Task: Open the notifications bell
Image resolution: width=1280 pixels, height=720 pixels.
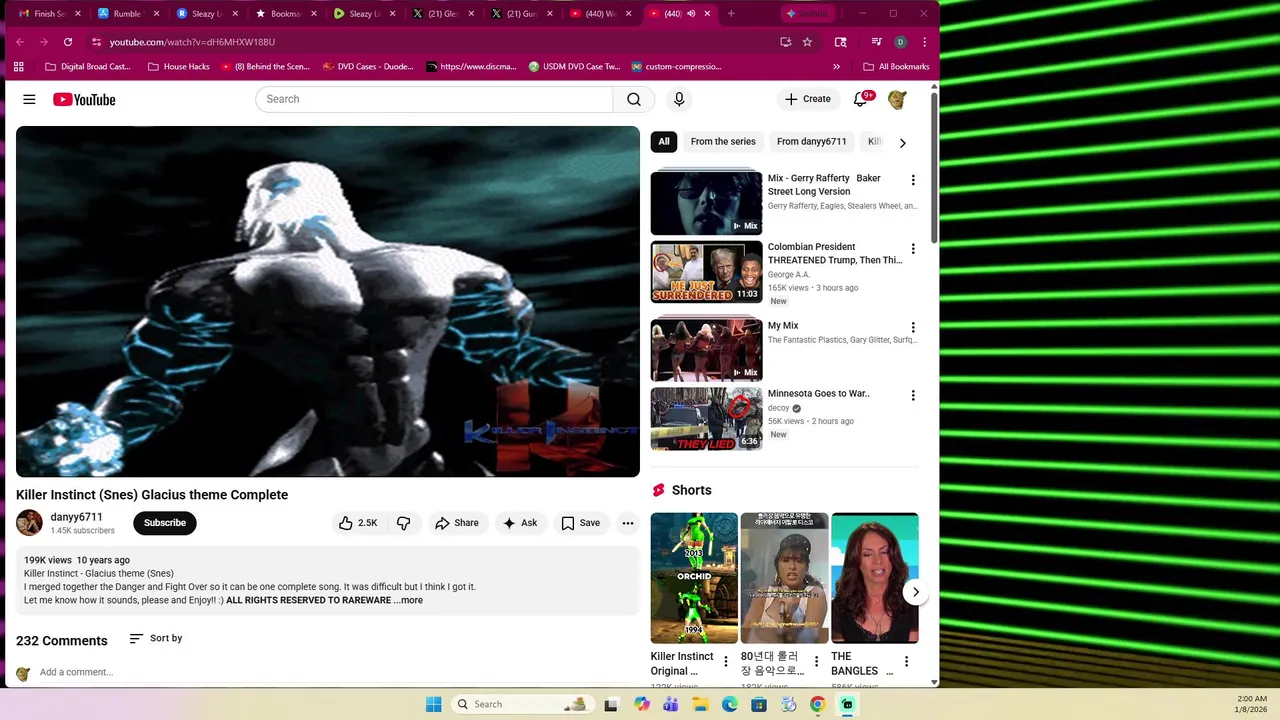Action: [x=860, y=99]
